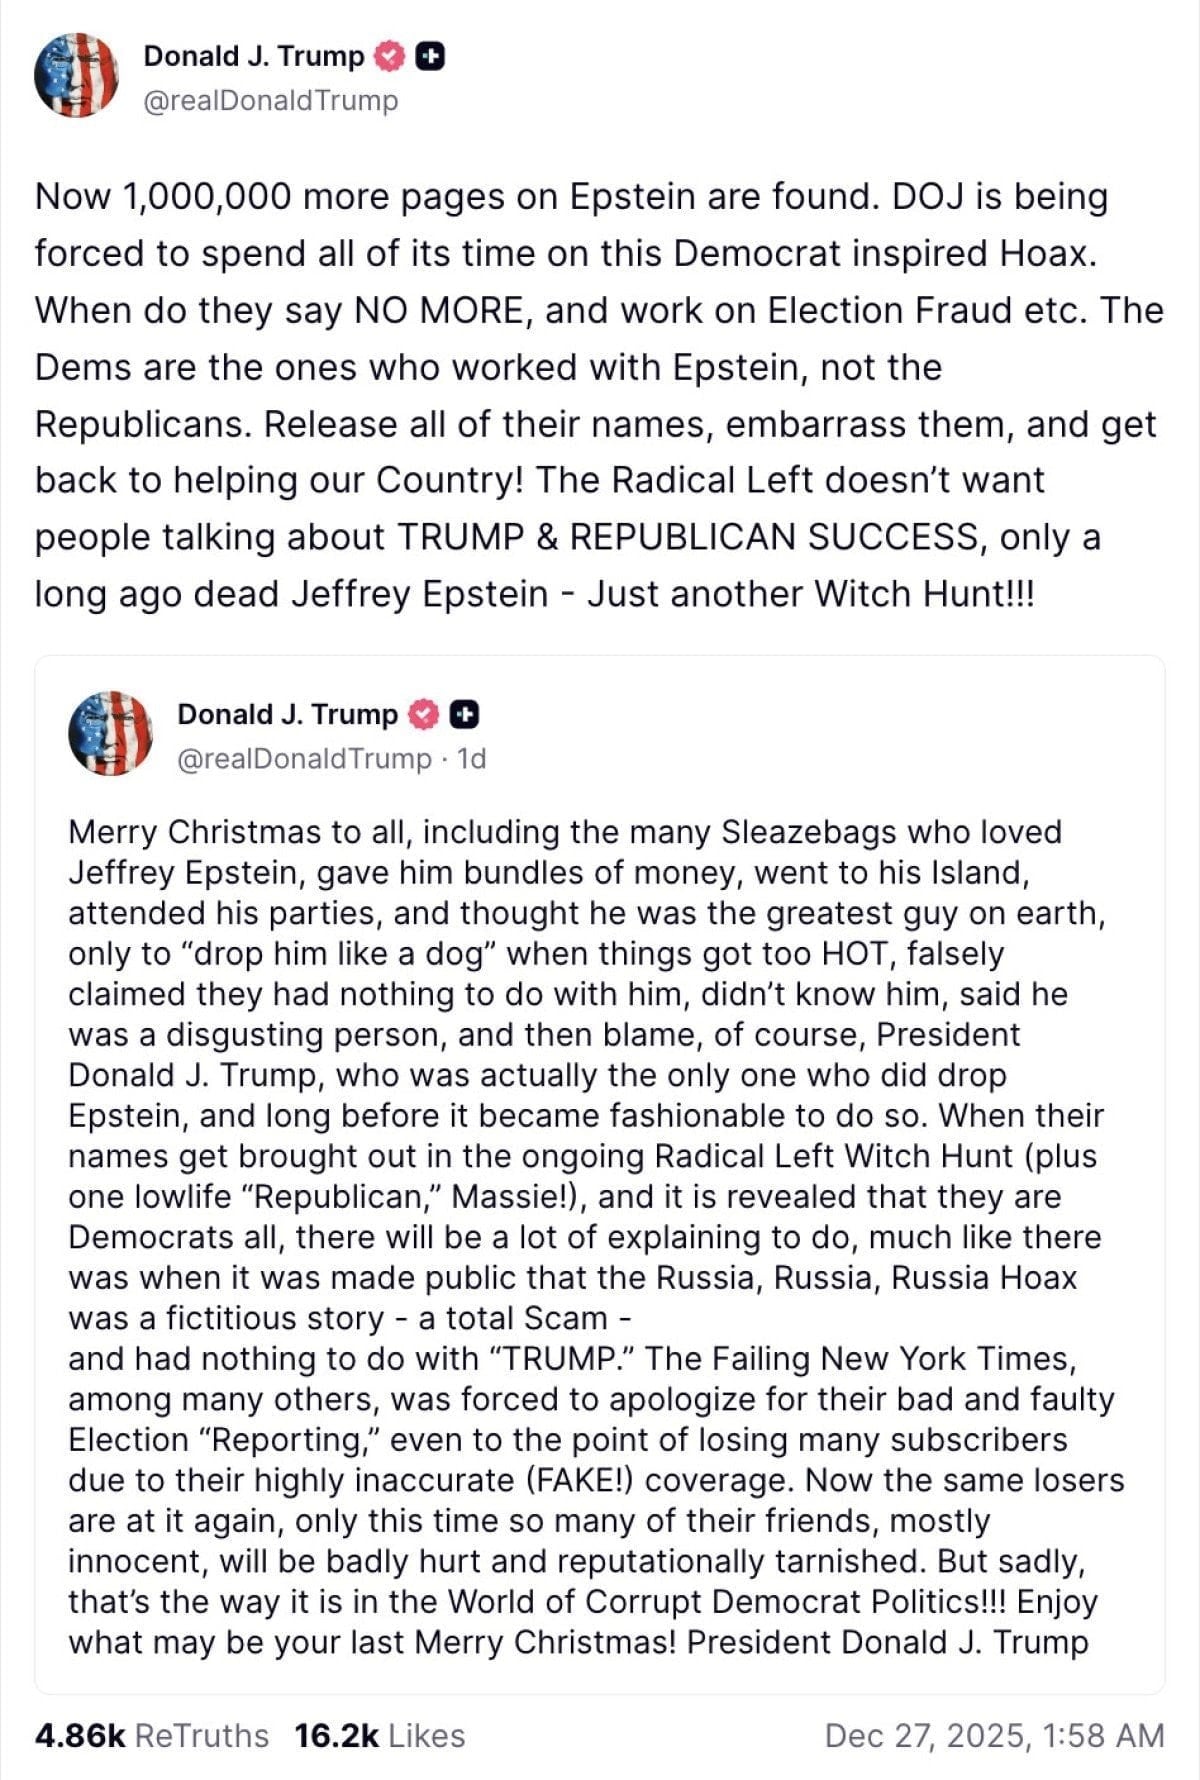This screenshot has height=1780, width=1200.
Task: Click the quoted post's "1d" timestamp
Action: pyautogui.click(x=471, y=759)
